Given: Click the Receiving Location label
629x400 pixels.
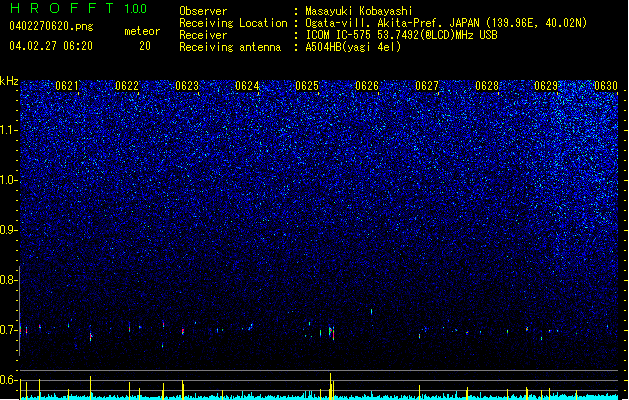Looking at the screenshot, I should click(x=233, y=23).
